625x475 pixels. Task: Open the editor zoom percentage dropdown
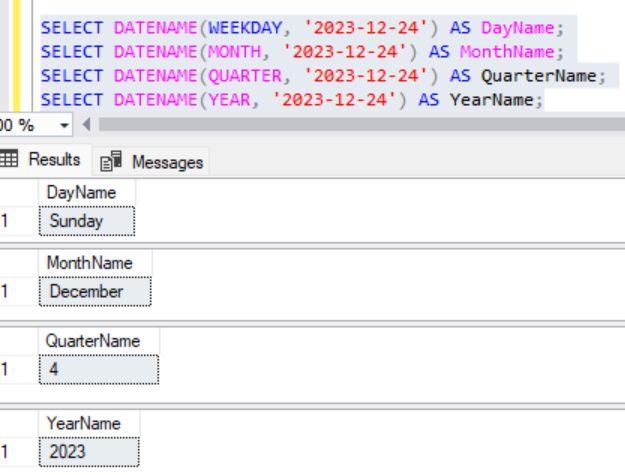coord(65,125)
